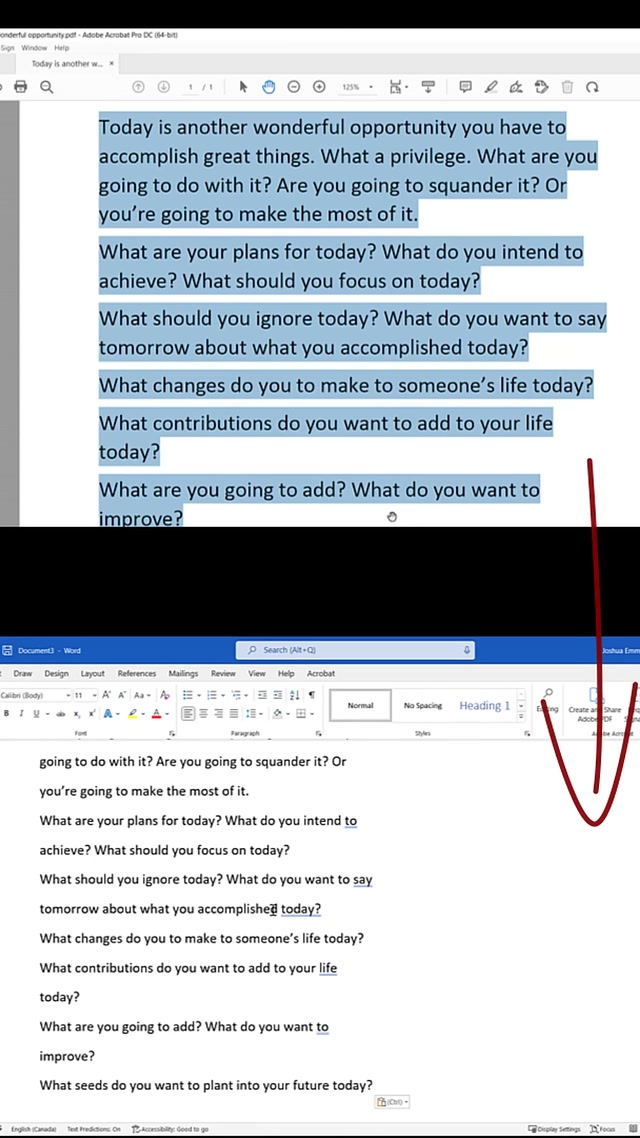Click the Selection arrow tool in Acrobat

point(243,87)
